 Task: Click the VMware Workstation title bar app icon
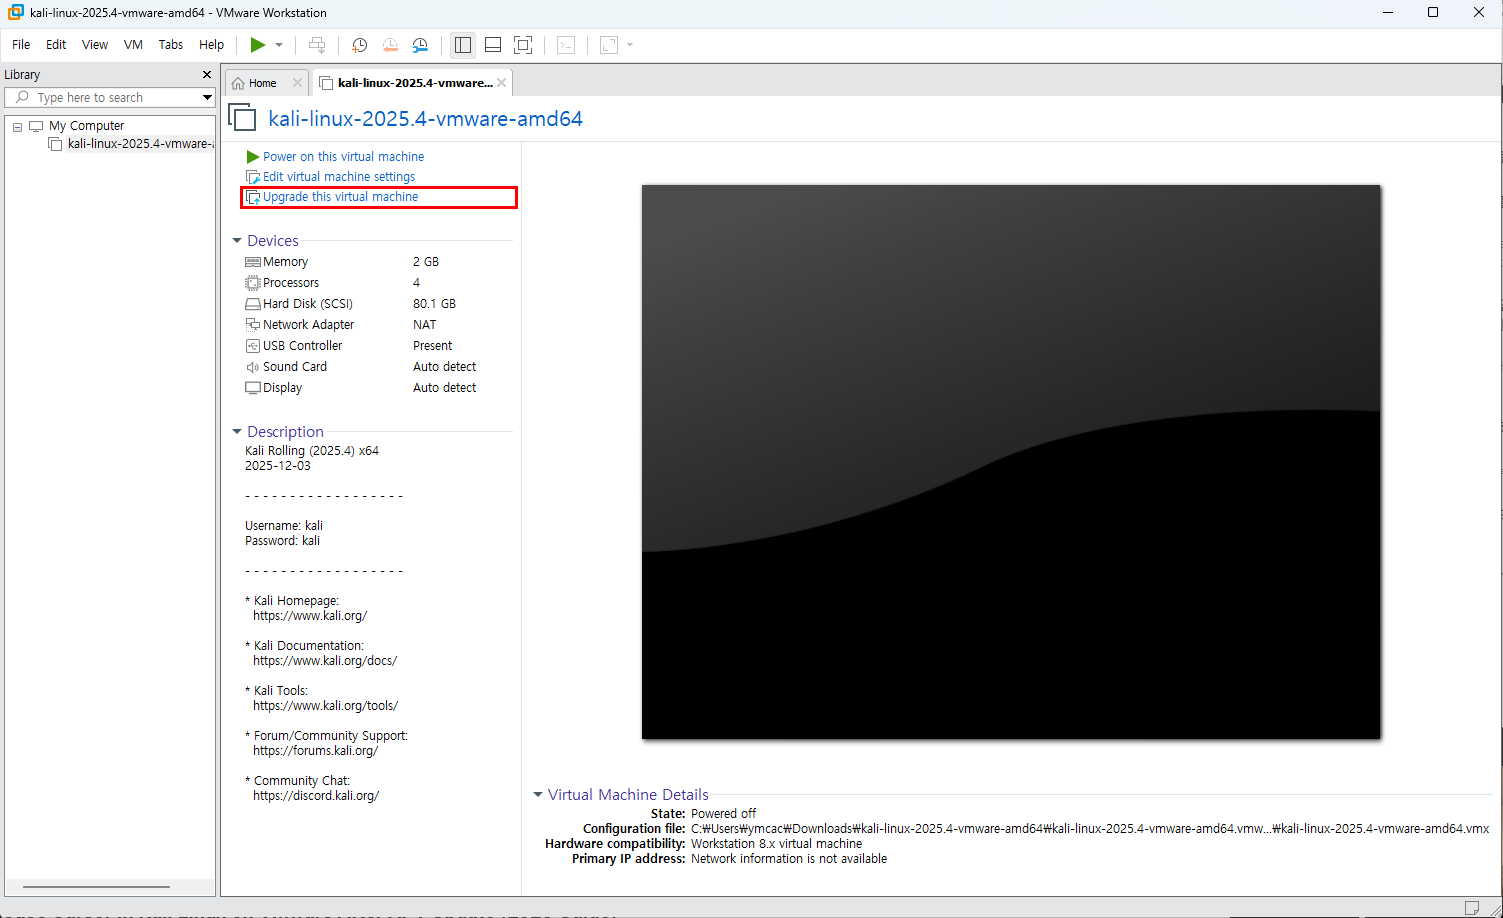pyautogui.click(x=16, y=12)
